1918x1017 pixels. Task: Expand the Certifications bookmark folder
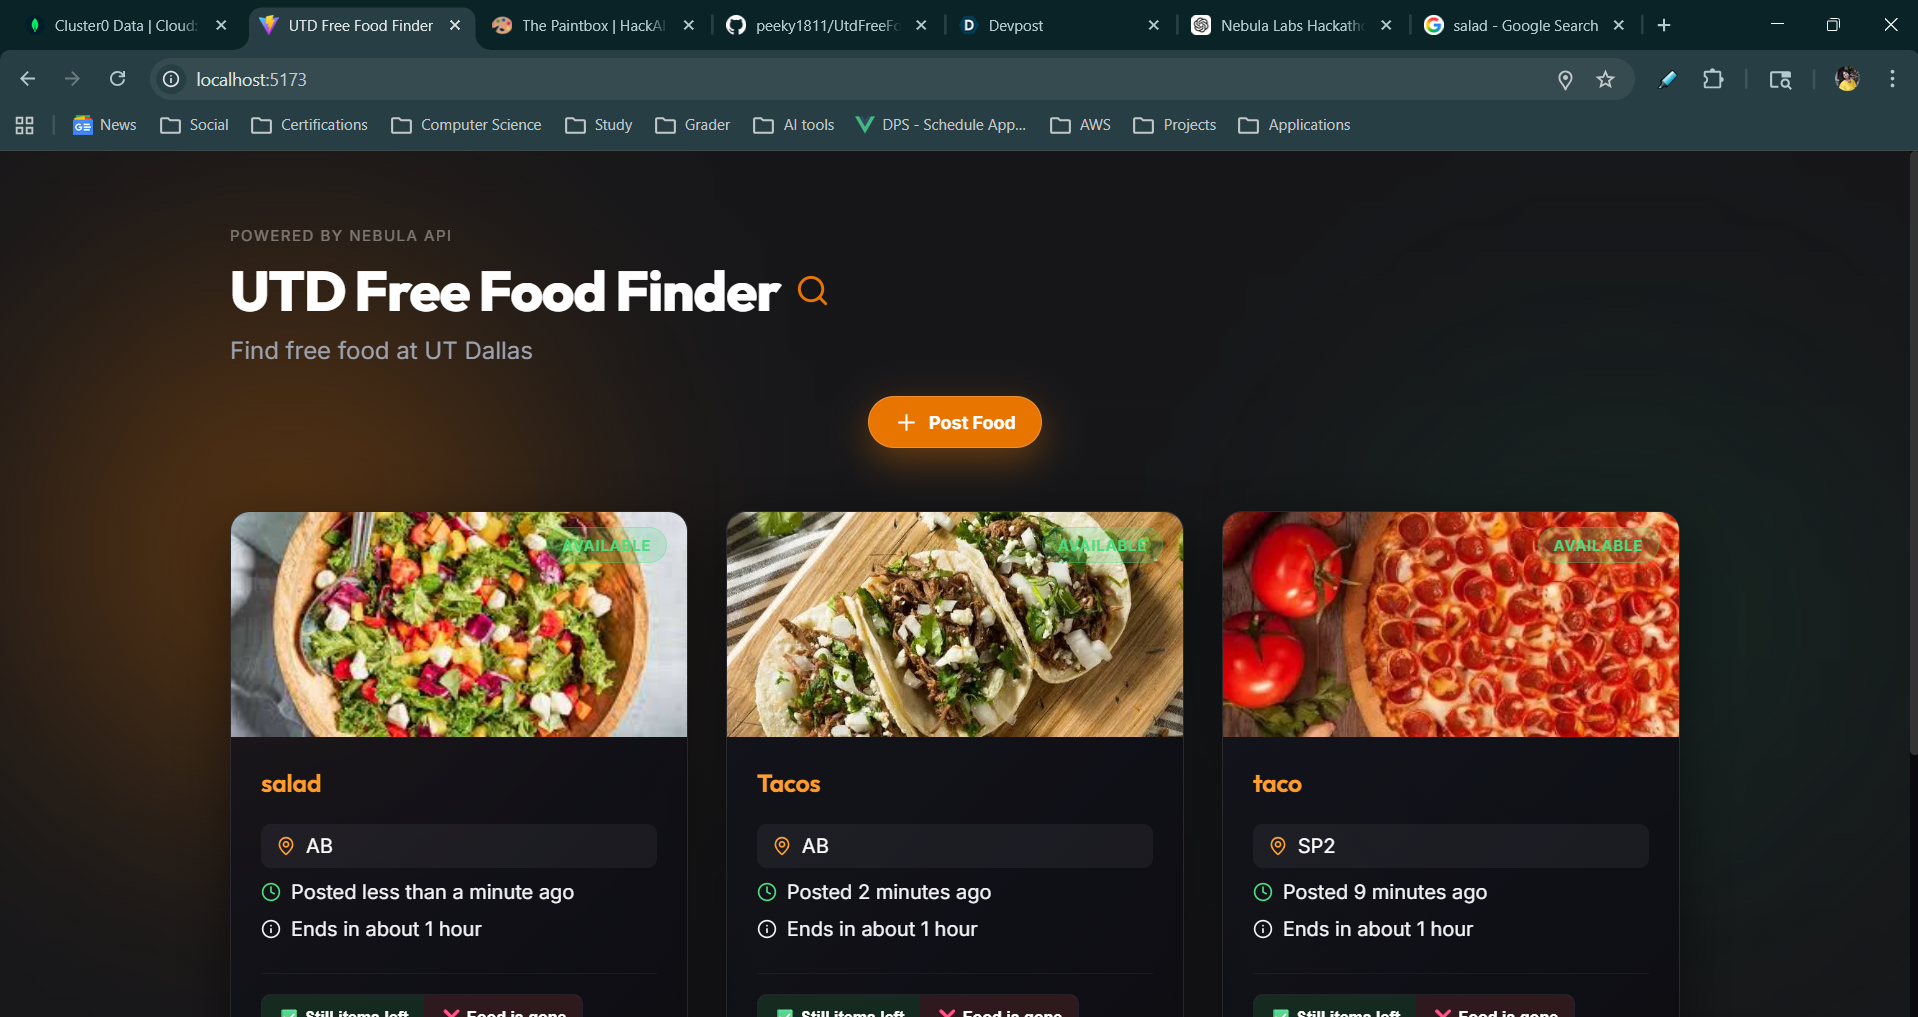click(x=310, y=125)
